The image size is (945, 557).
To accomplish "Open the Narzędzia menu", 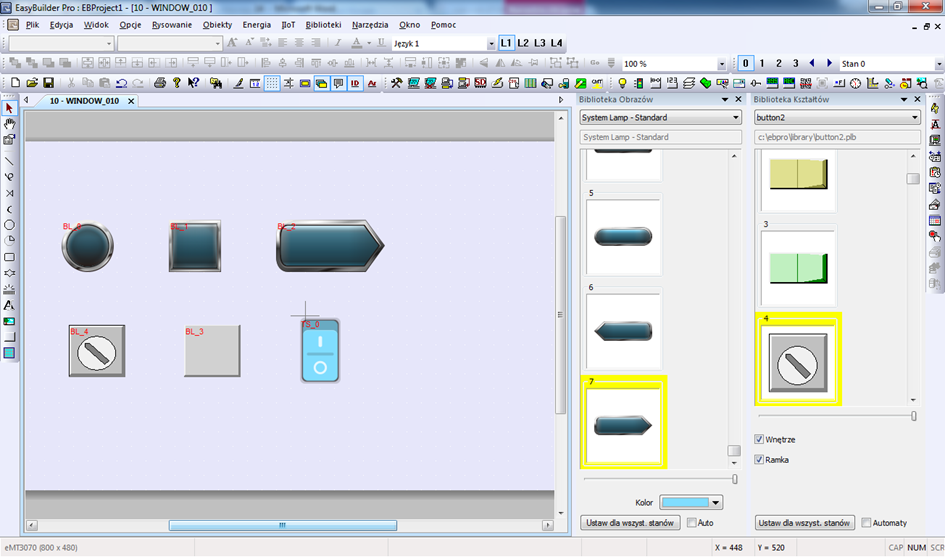I will click(370, 25).
